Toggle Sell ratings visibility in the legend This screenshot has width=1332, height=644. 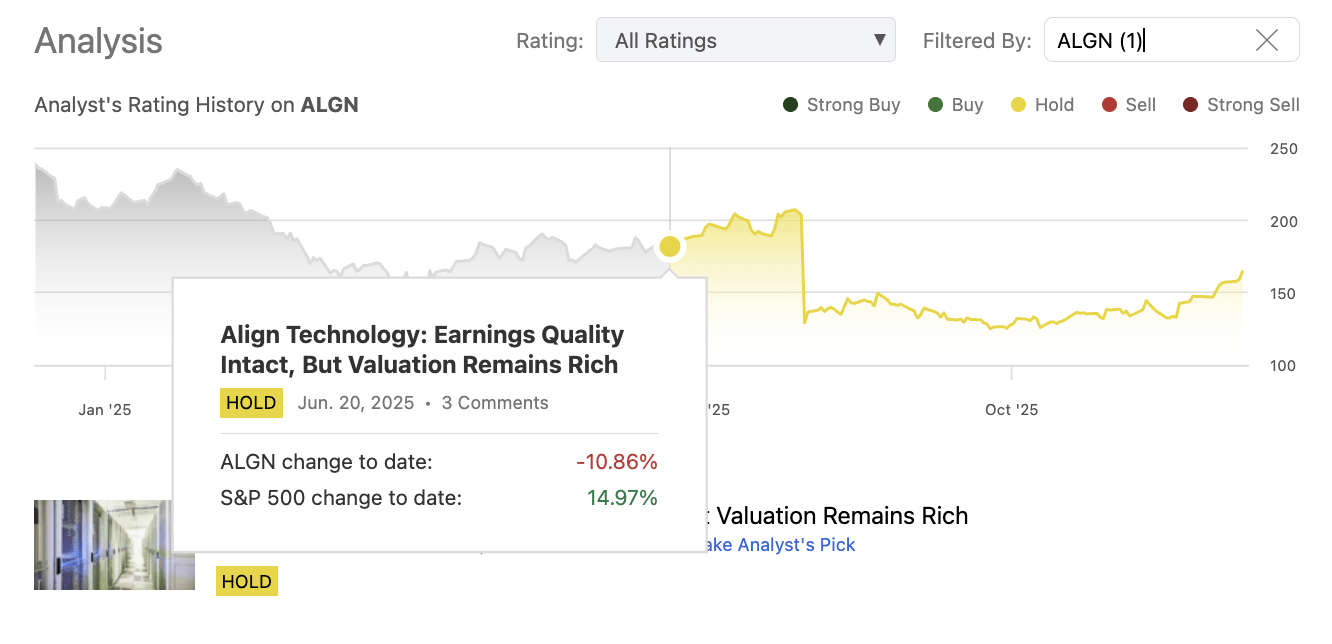coord(1106,104)
